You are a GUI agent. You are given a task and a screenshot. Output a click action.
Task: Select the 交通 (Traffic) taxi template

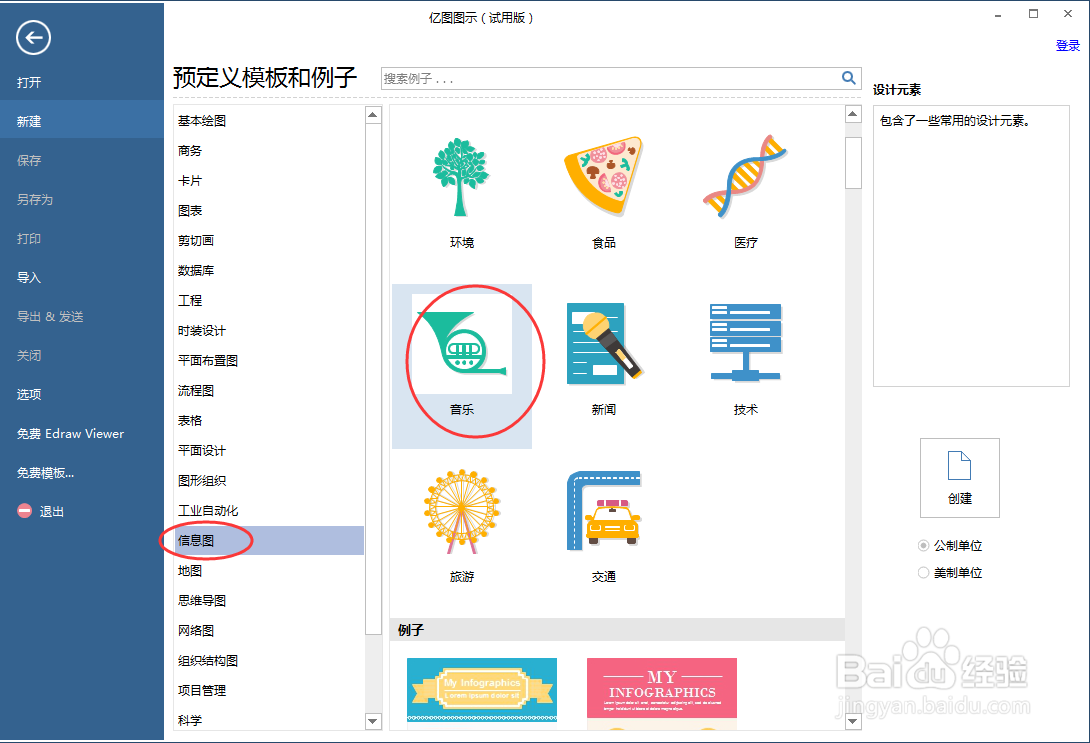point(604,513)
